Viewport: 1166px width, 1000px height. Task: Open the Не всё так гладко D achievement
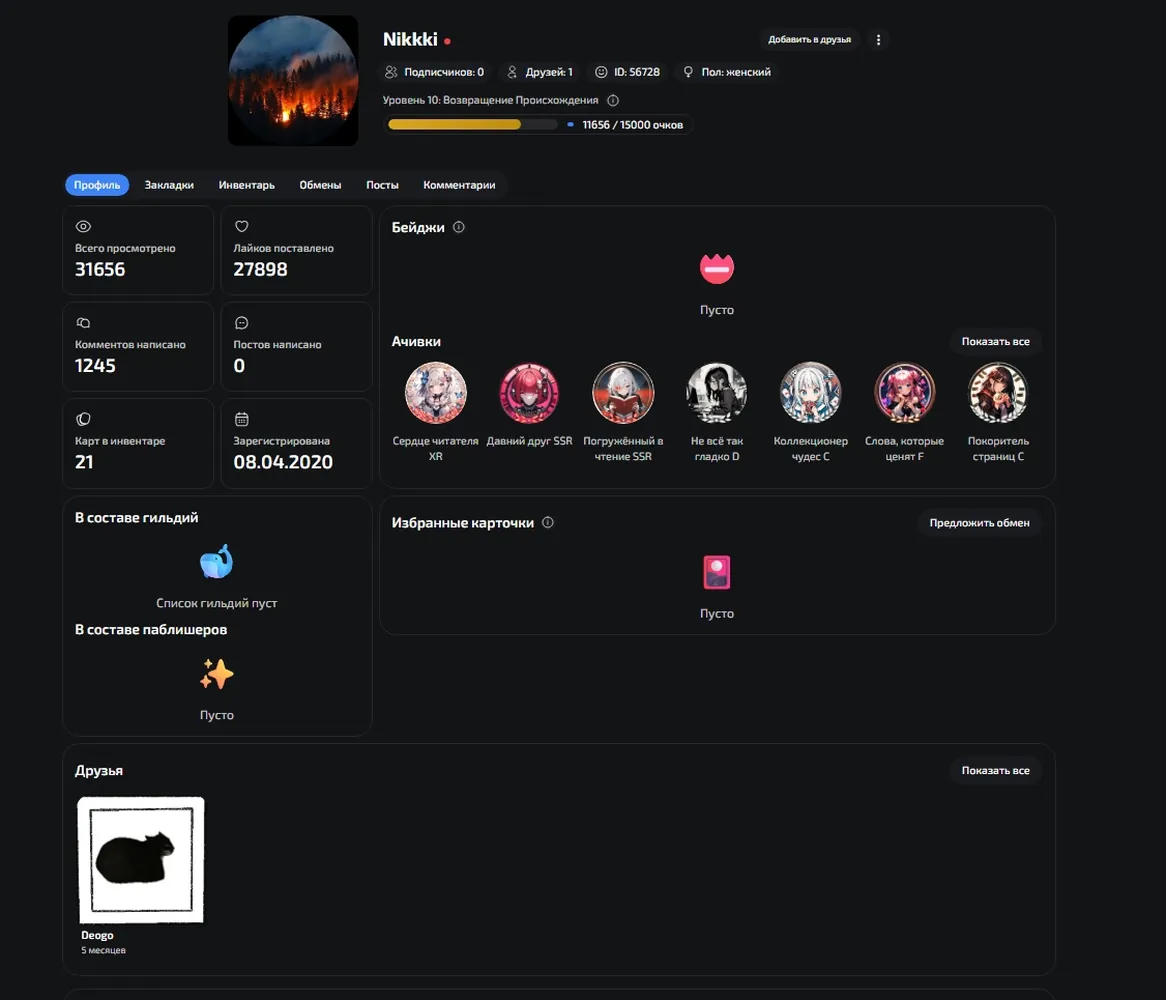click(x=717, y=393)
